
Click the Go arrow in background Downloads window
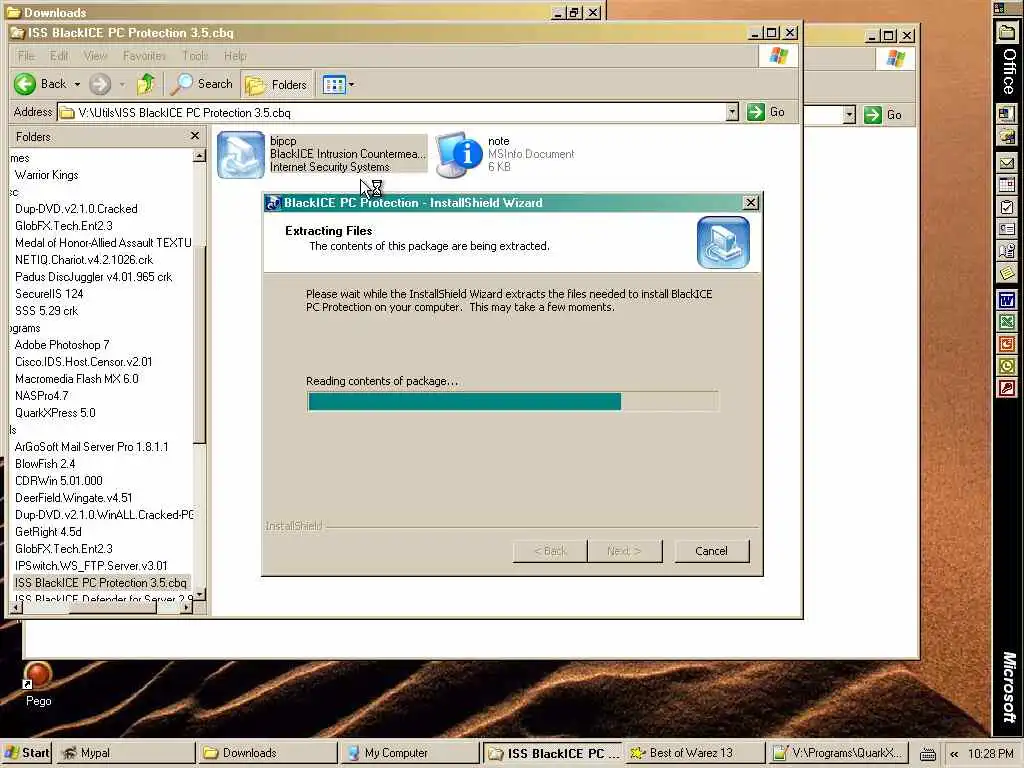872,115
